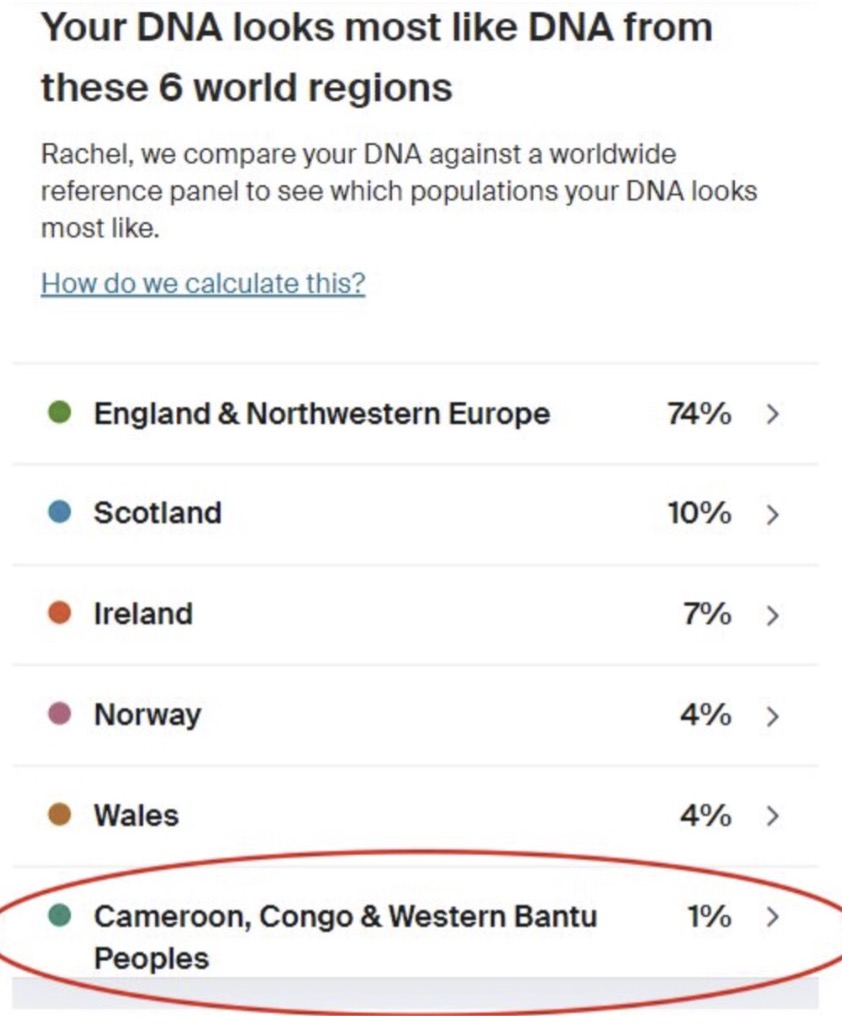Click the brown Wales color dot
This screenshot has height=1028, width=842.
(x=60, y=815)
